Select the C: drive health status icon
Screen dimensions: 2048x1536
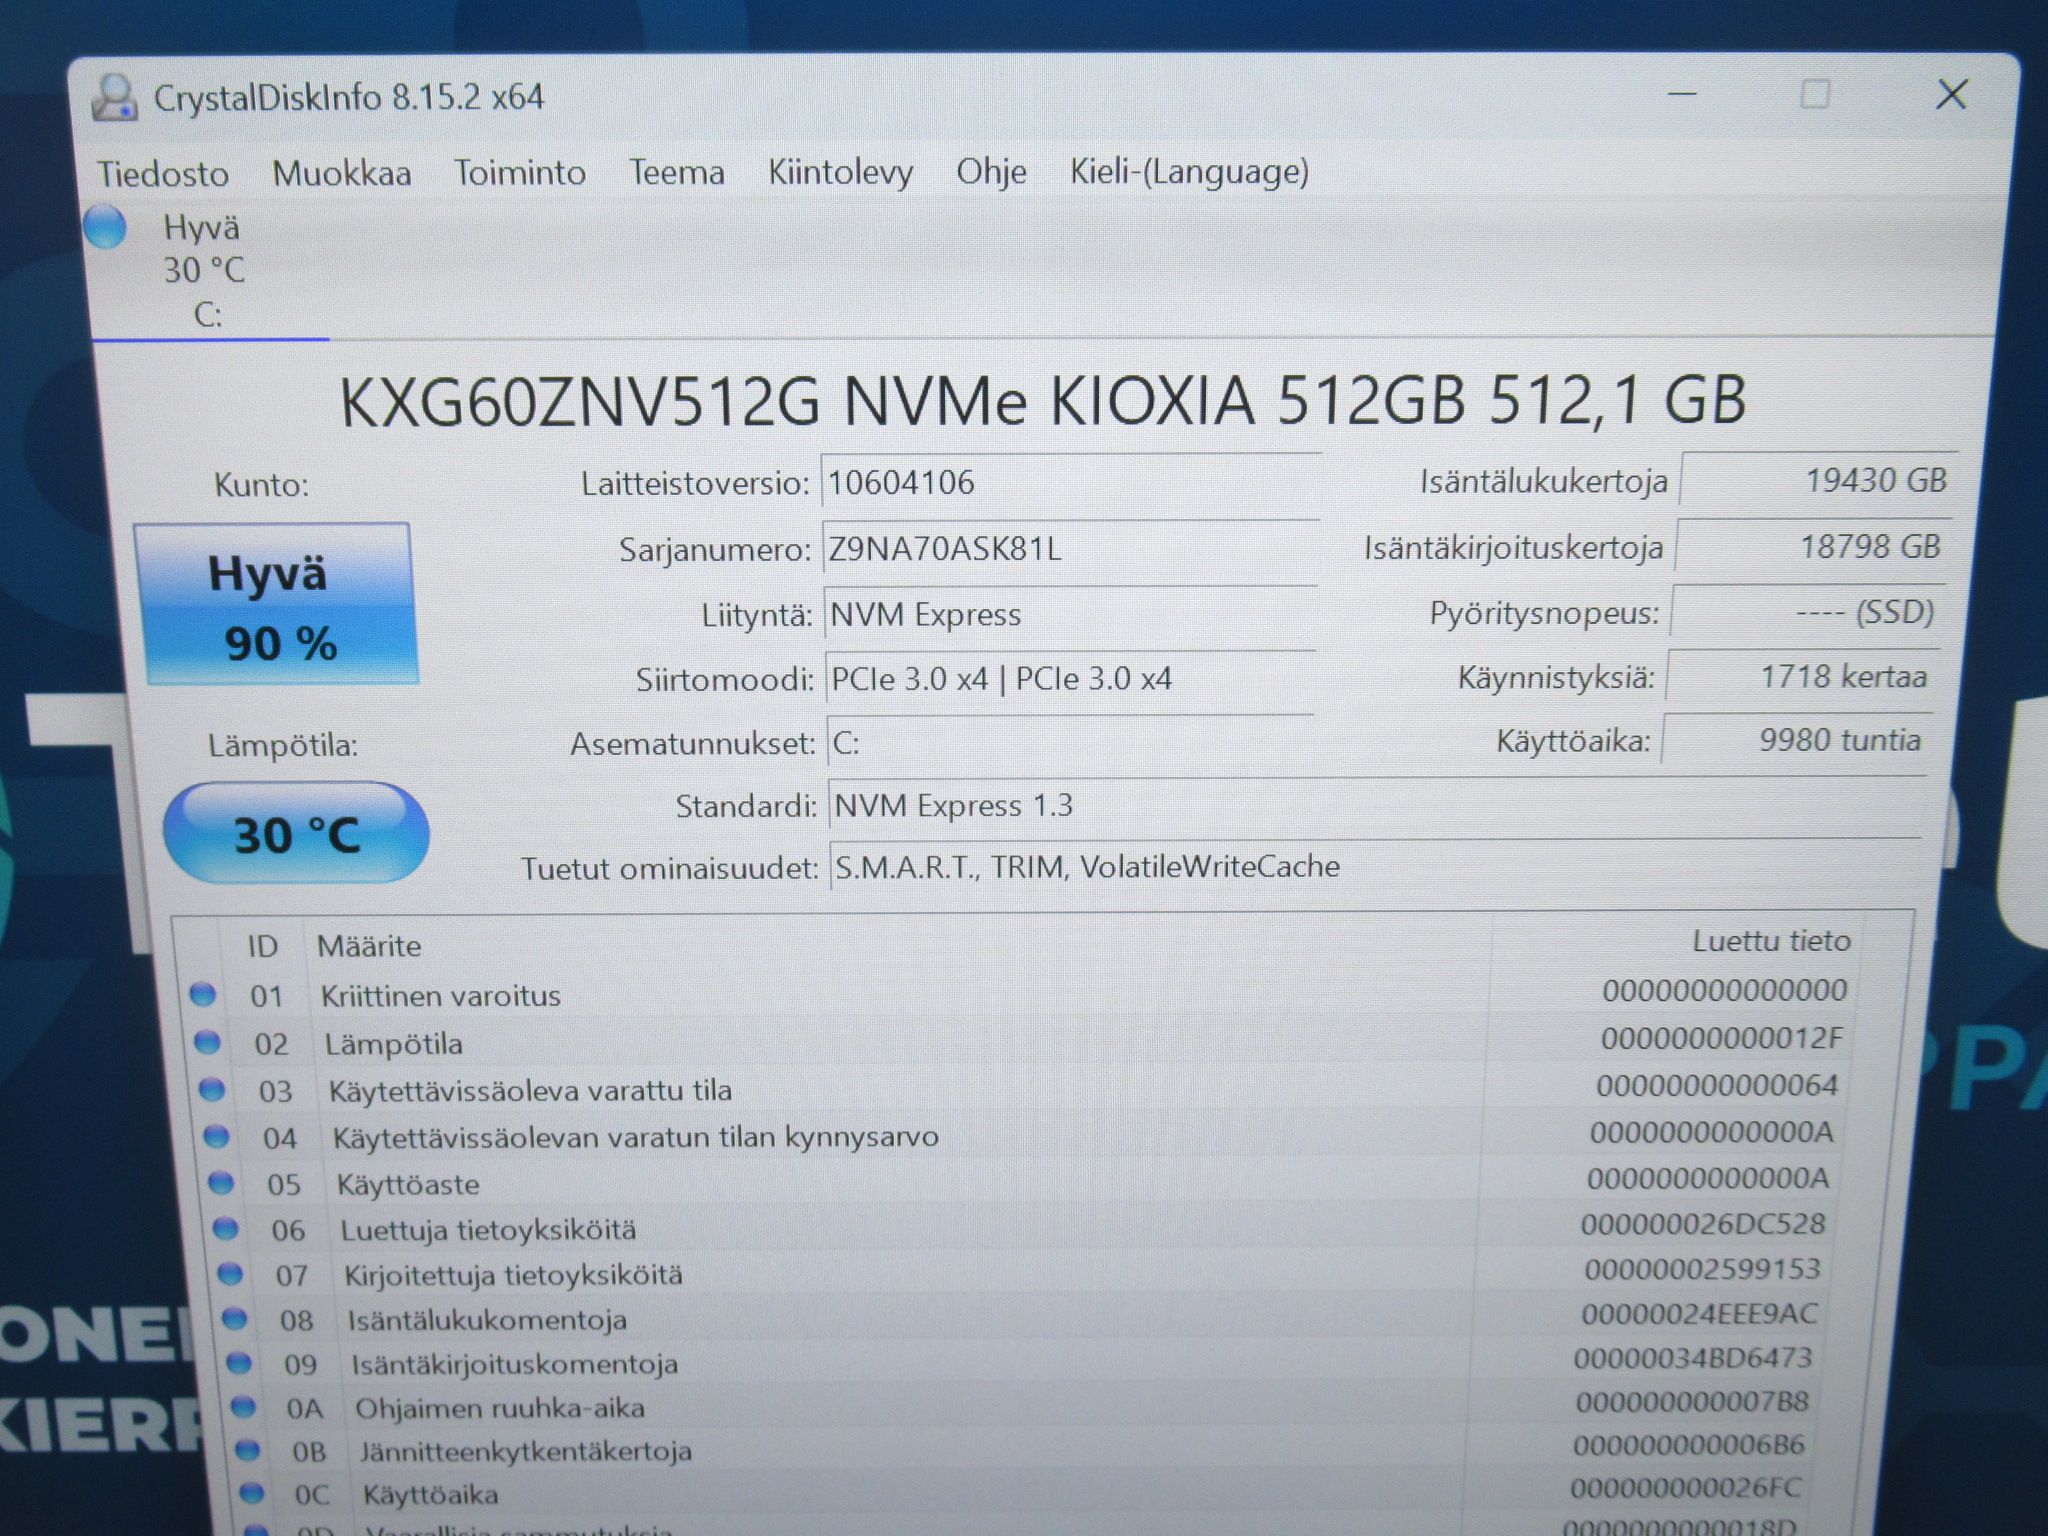pyautogui.click(x=105, y=227)
